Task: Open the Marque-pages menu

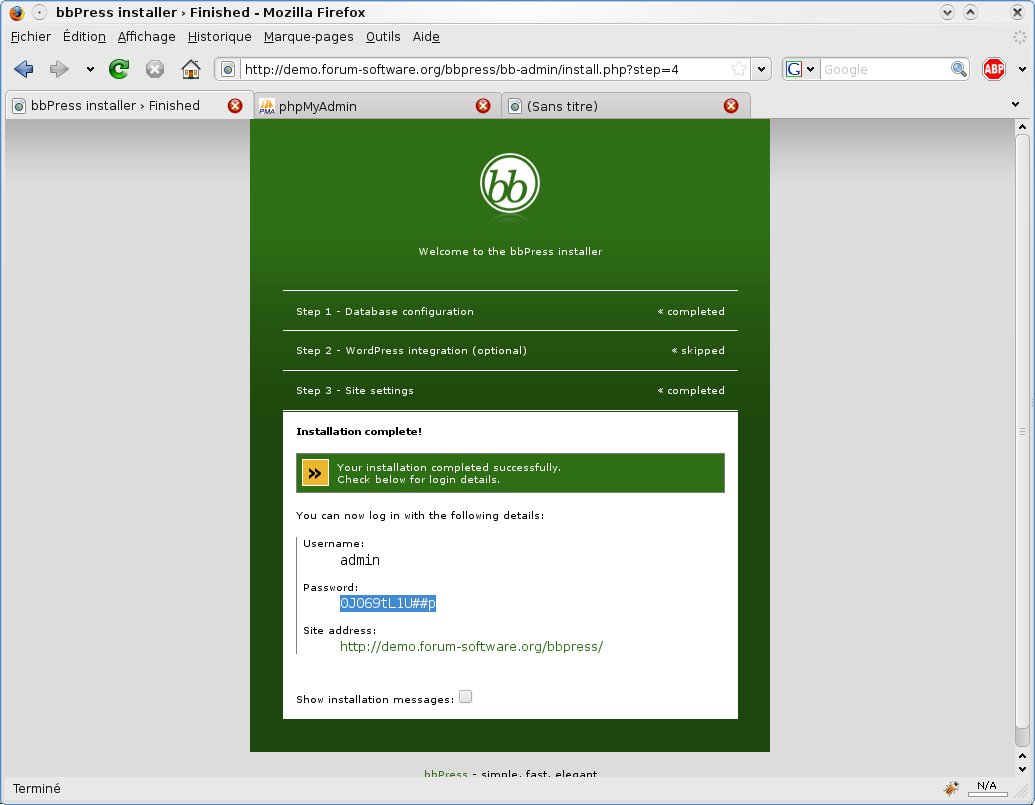Action: (x=308, y=37)
